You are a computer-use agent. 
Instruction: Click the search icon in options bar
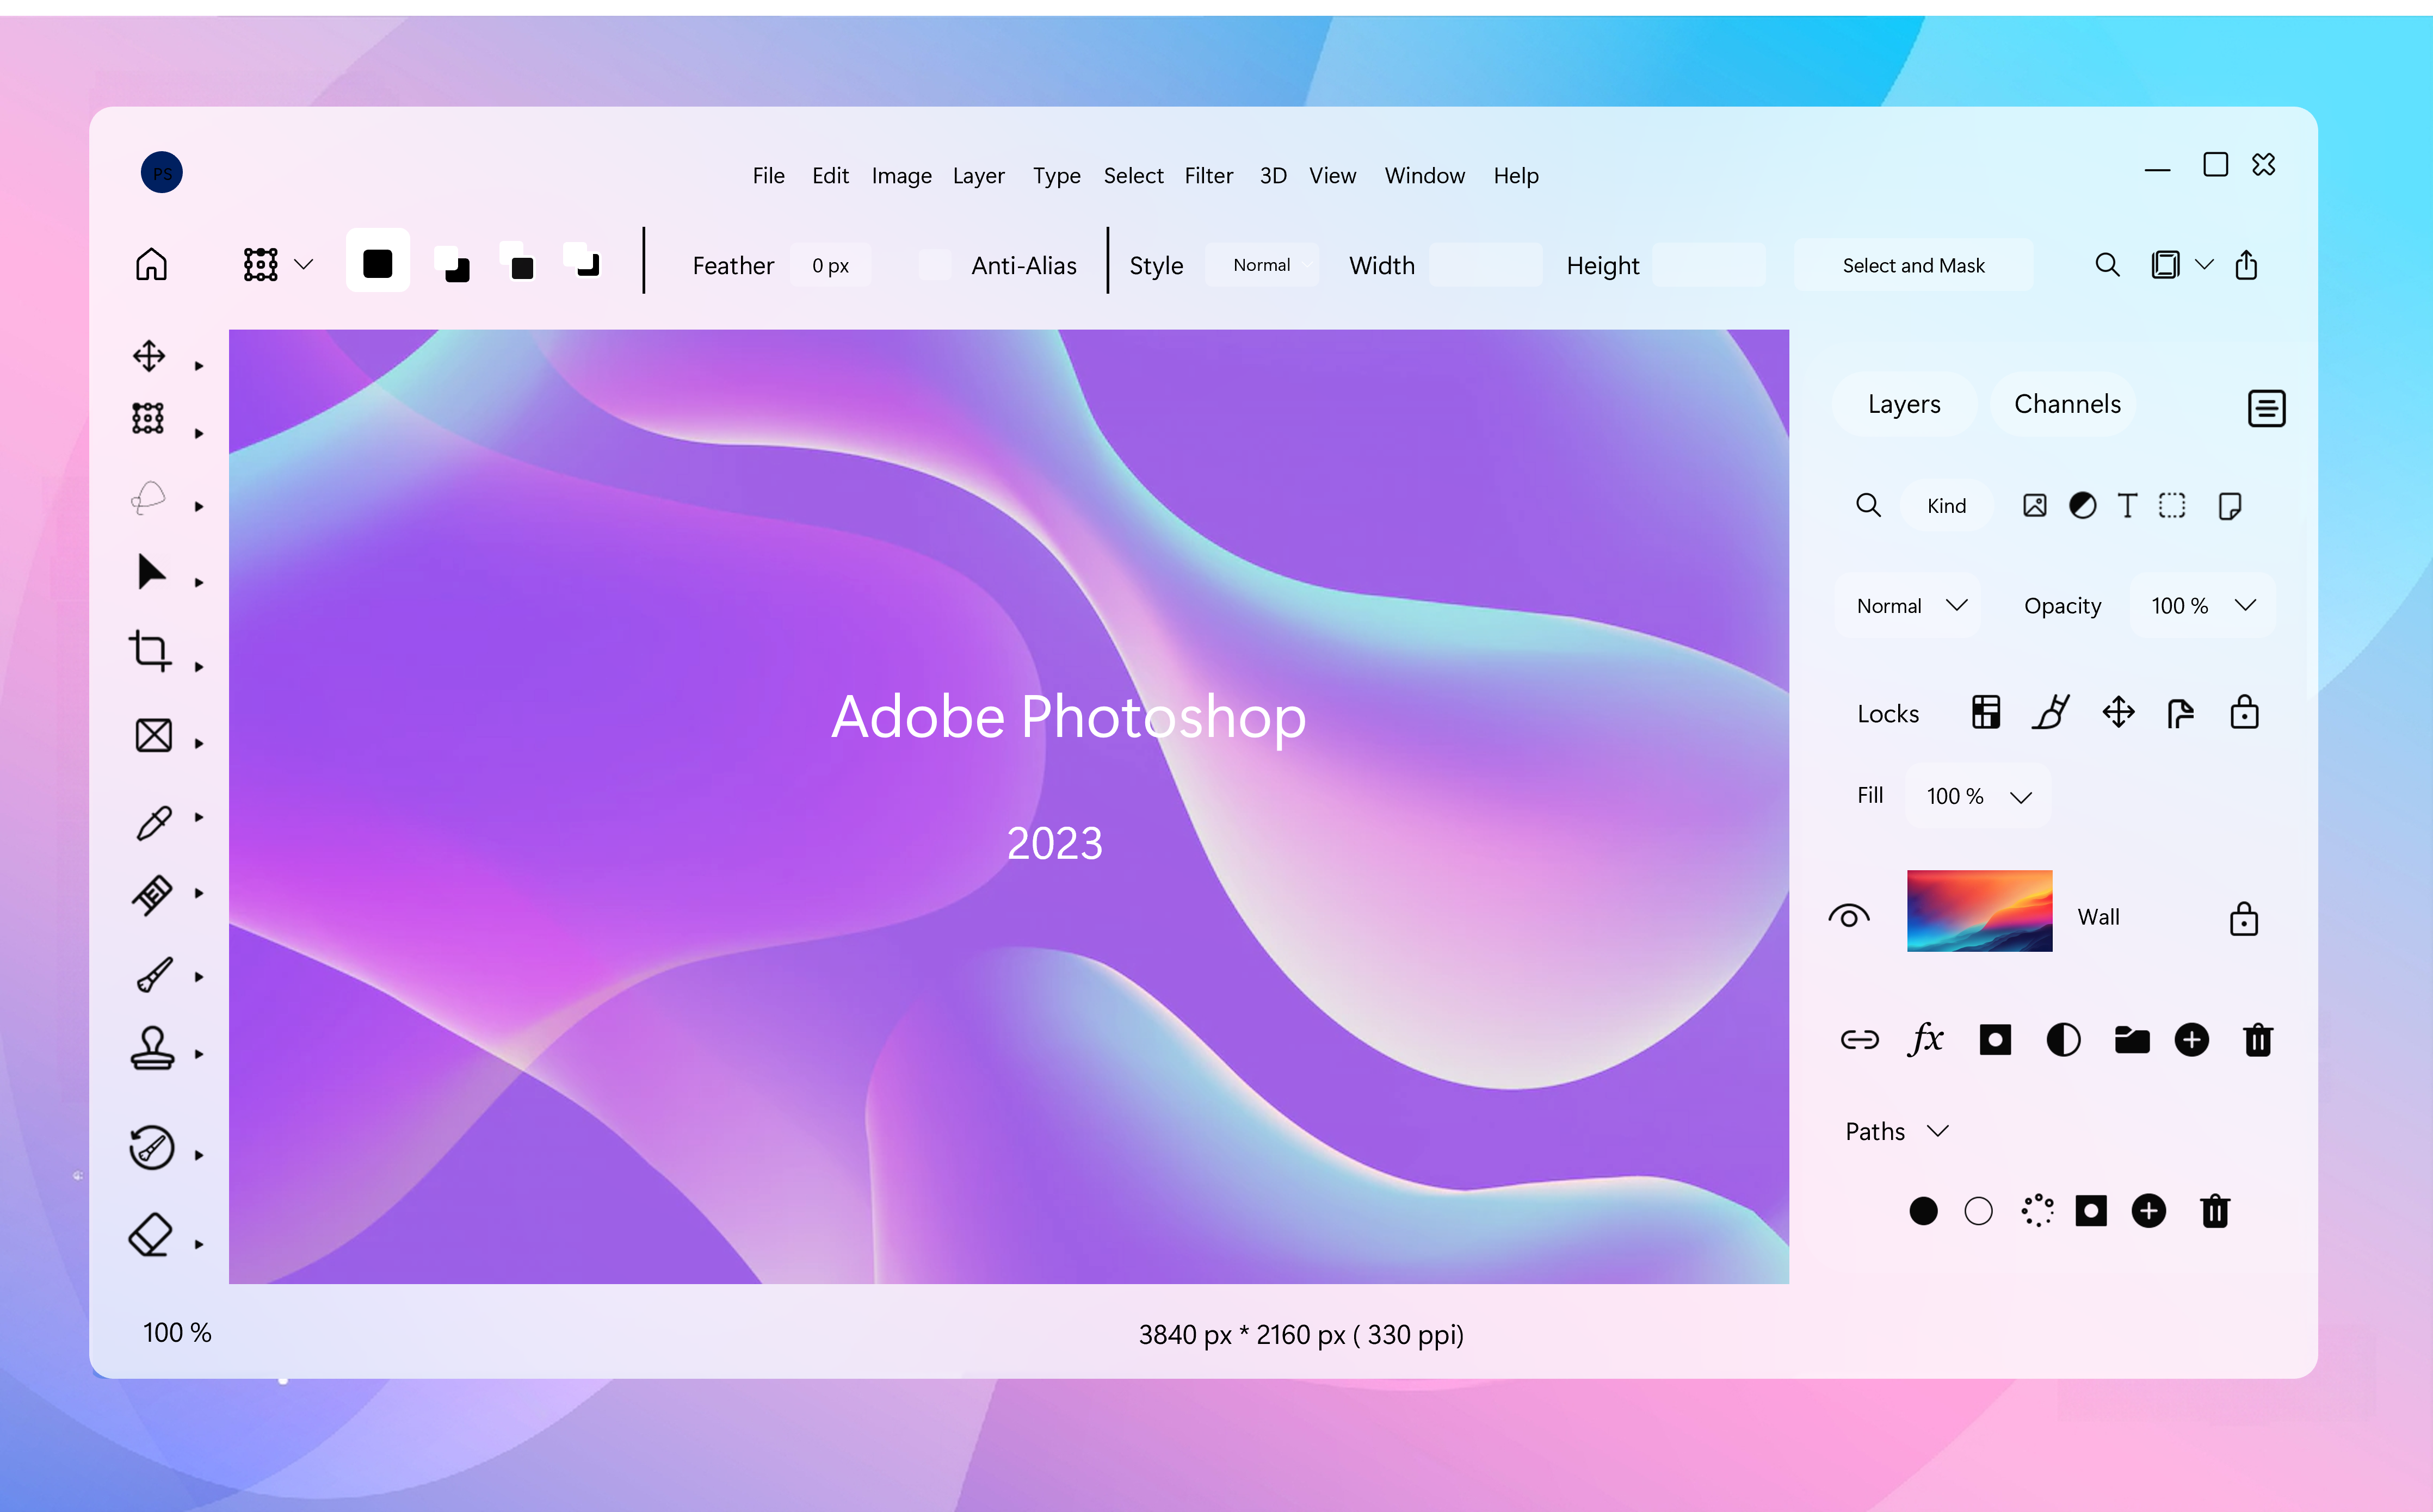2107,265
